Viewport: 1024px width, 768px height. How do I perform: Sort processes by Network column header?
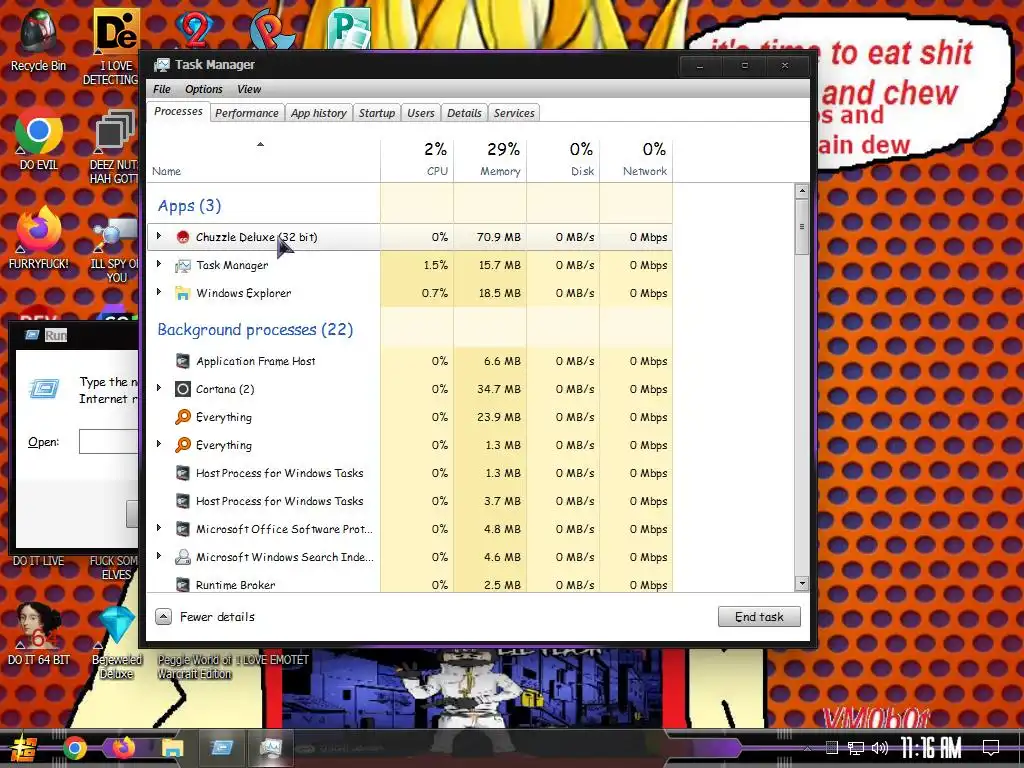636,160
